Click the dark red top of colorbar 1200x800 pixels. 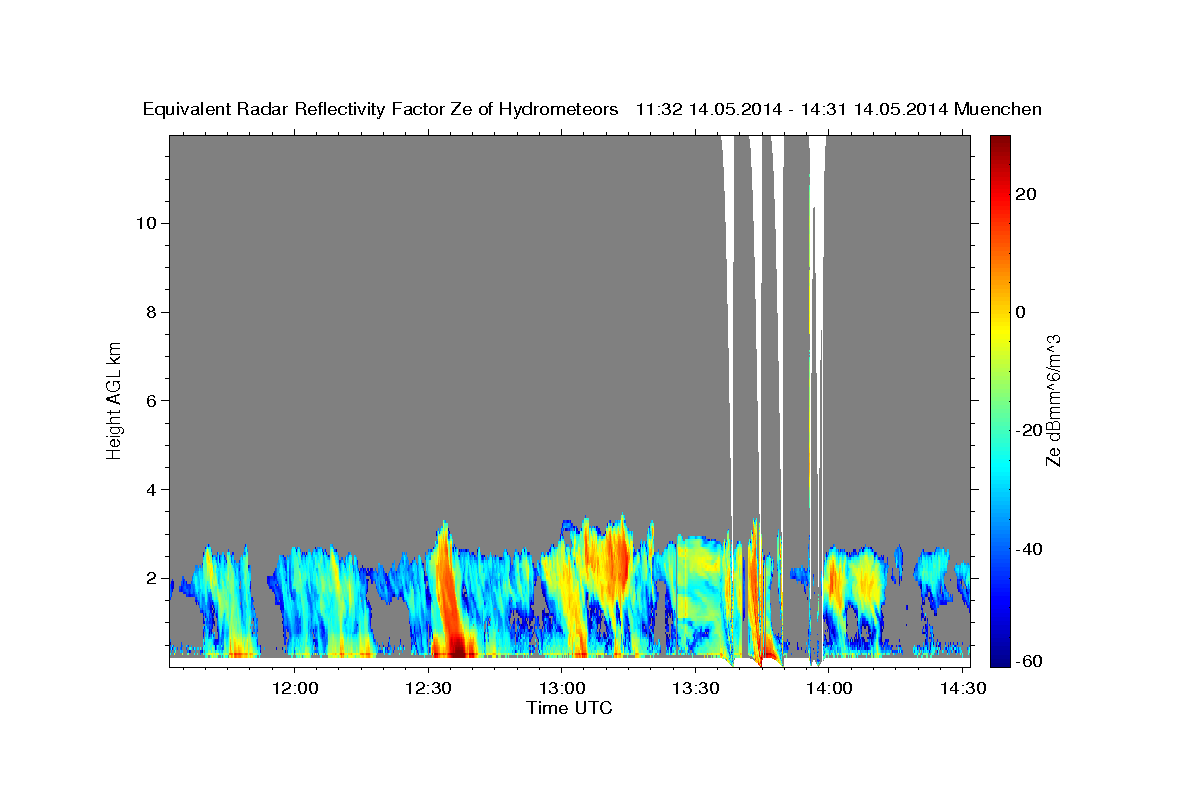tap(1000, 145)
